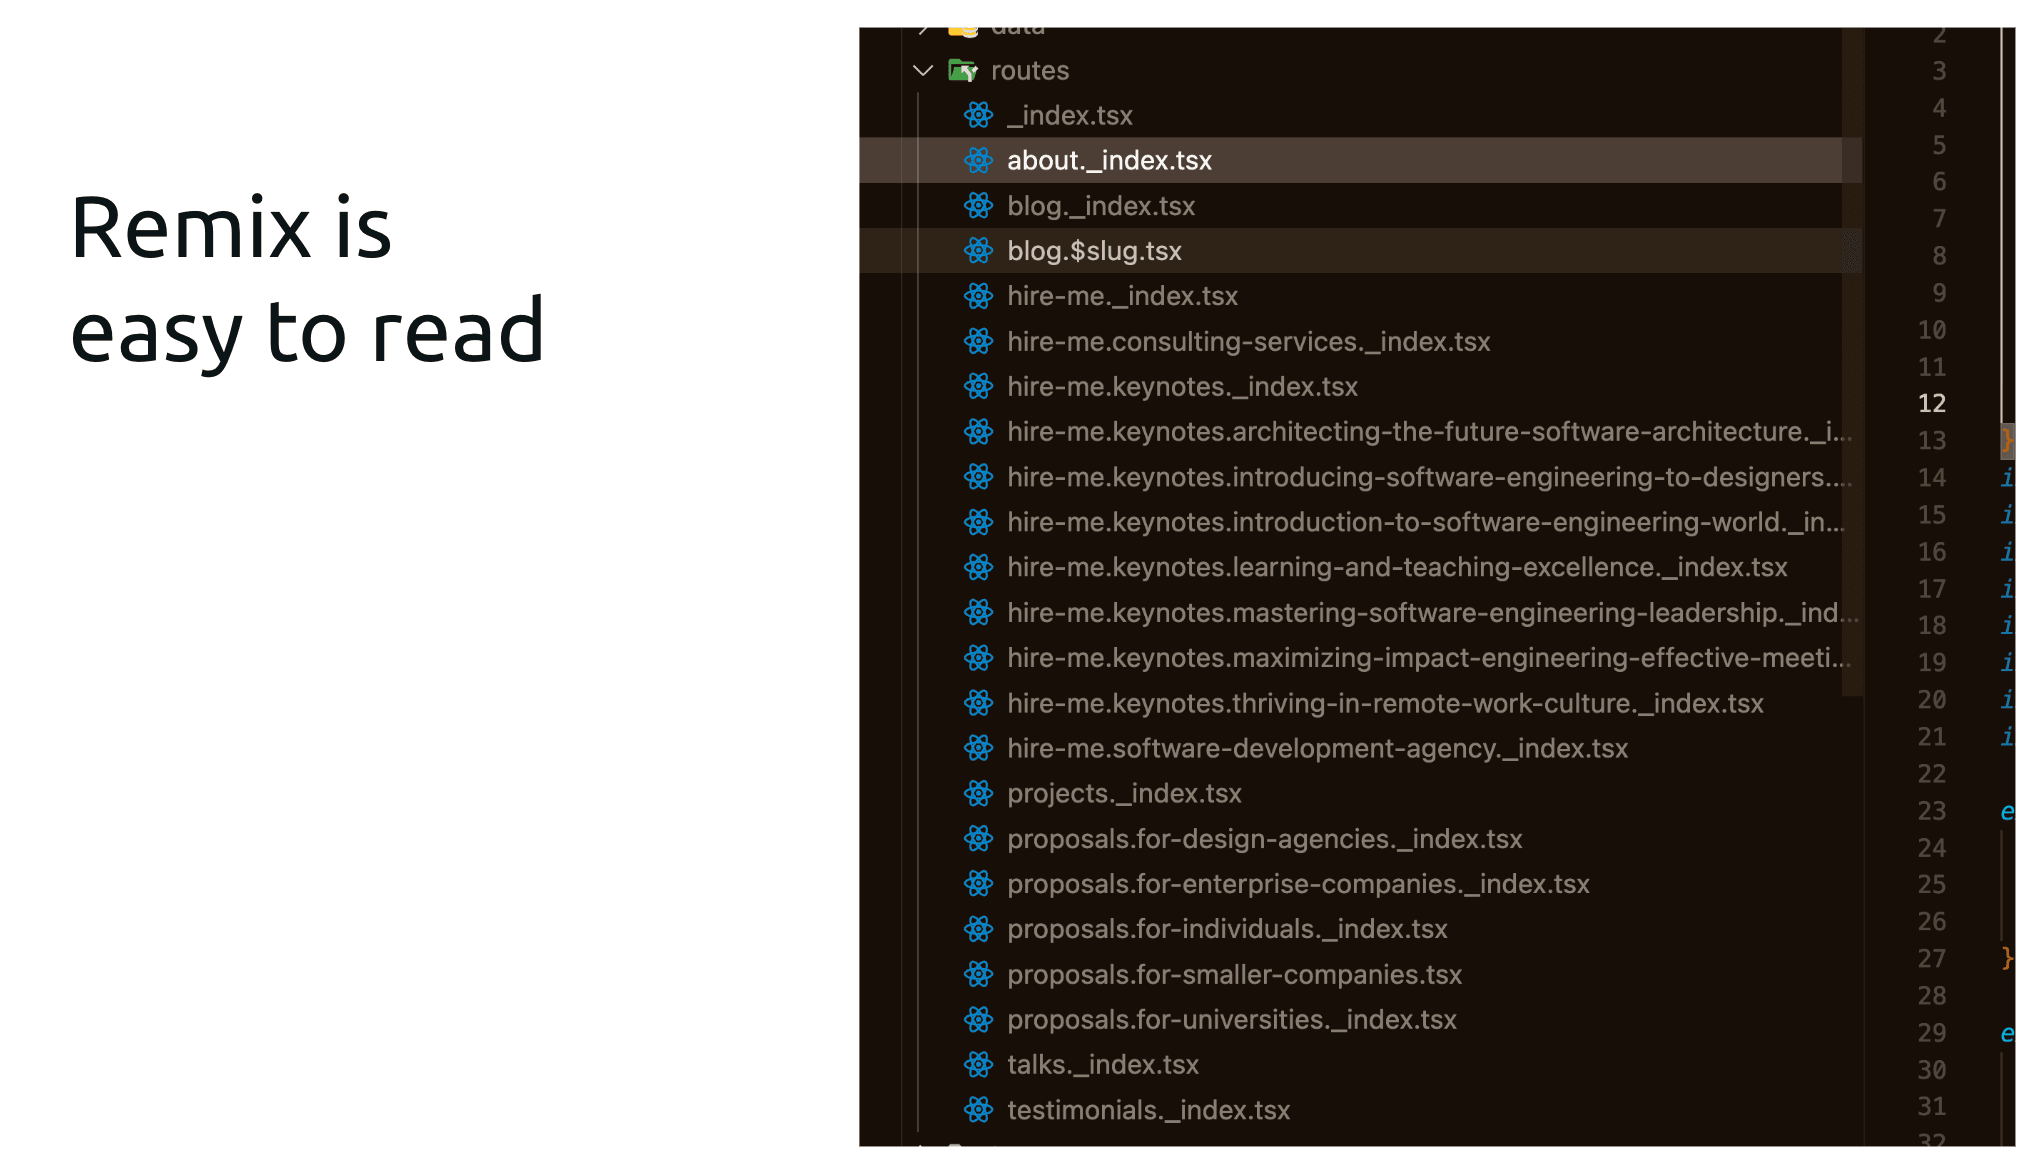Open the blog._index.tsx file
This screenshot has height=1162, width=2036.
(1100, 206)
